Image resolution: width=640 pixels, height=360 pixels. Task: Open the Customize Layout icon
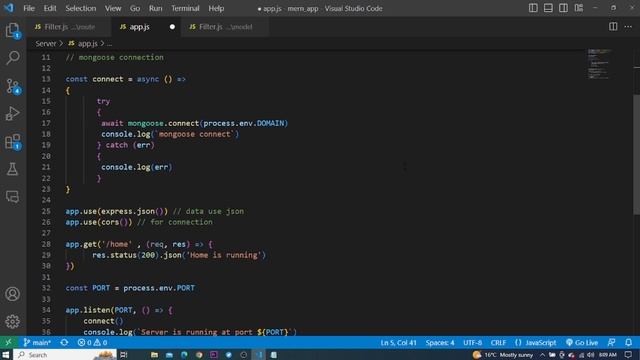point(579,8)
